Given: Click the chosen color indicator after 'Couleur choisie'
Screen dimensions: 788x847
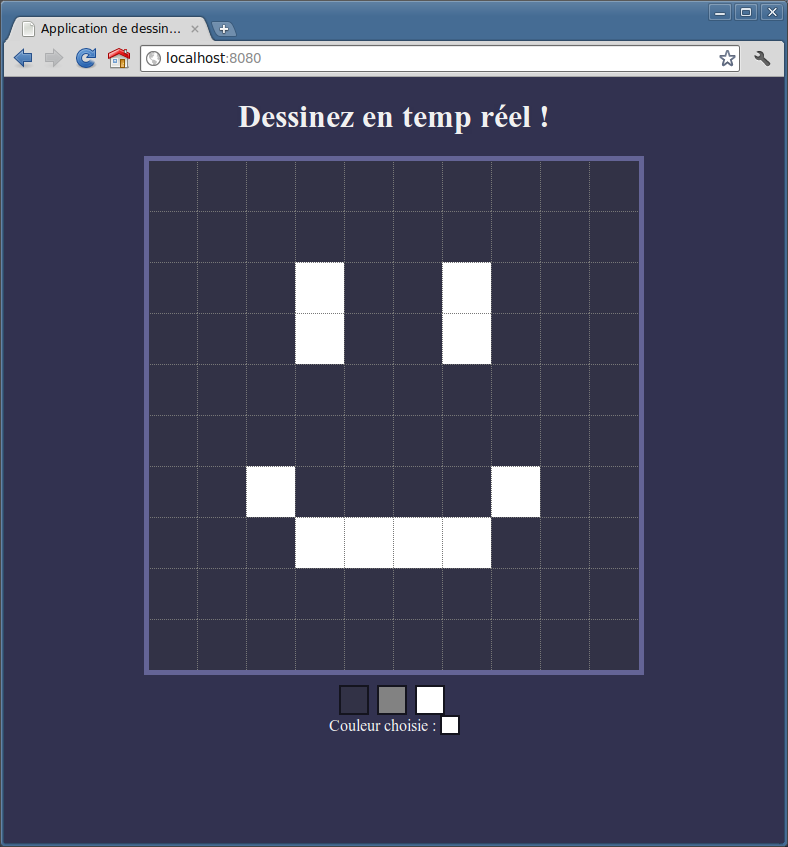Looking at the screenshot, I should (450, 725).
